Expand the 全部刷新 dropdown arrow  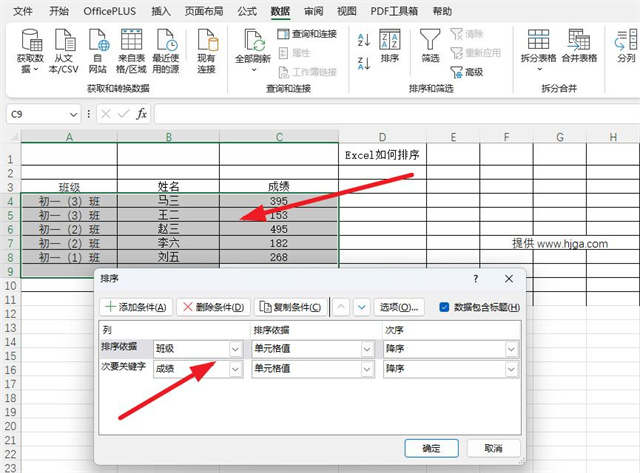pyautogui.click(x=253, y=69)
